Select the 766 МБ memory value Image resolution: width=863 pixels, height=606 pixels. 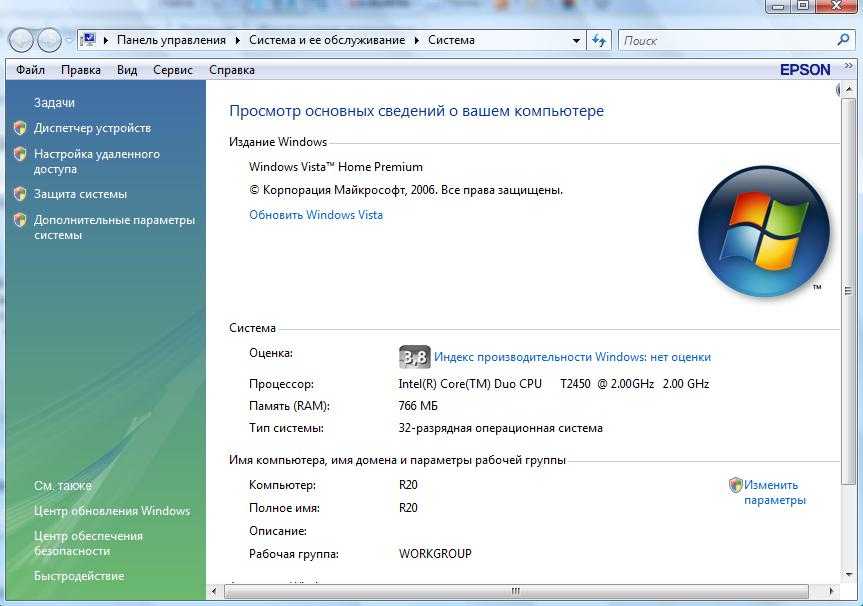click(x=418, y=406)
